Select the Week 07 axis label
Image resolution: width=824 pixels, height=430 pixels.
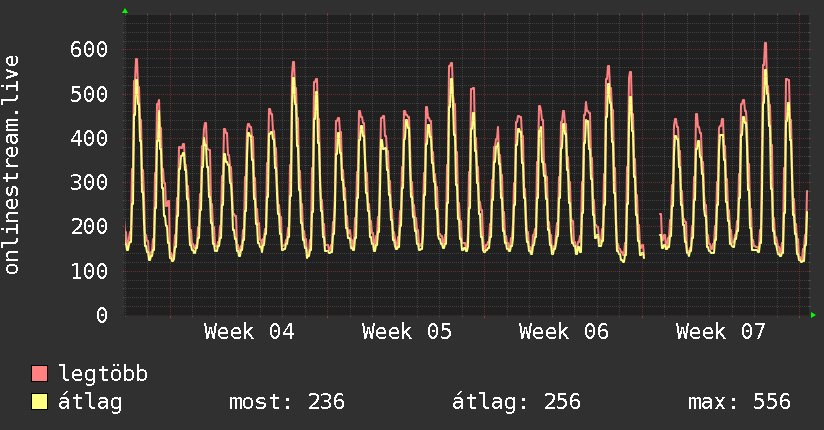click(721, 332)
